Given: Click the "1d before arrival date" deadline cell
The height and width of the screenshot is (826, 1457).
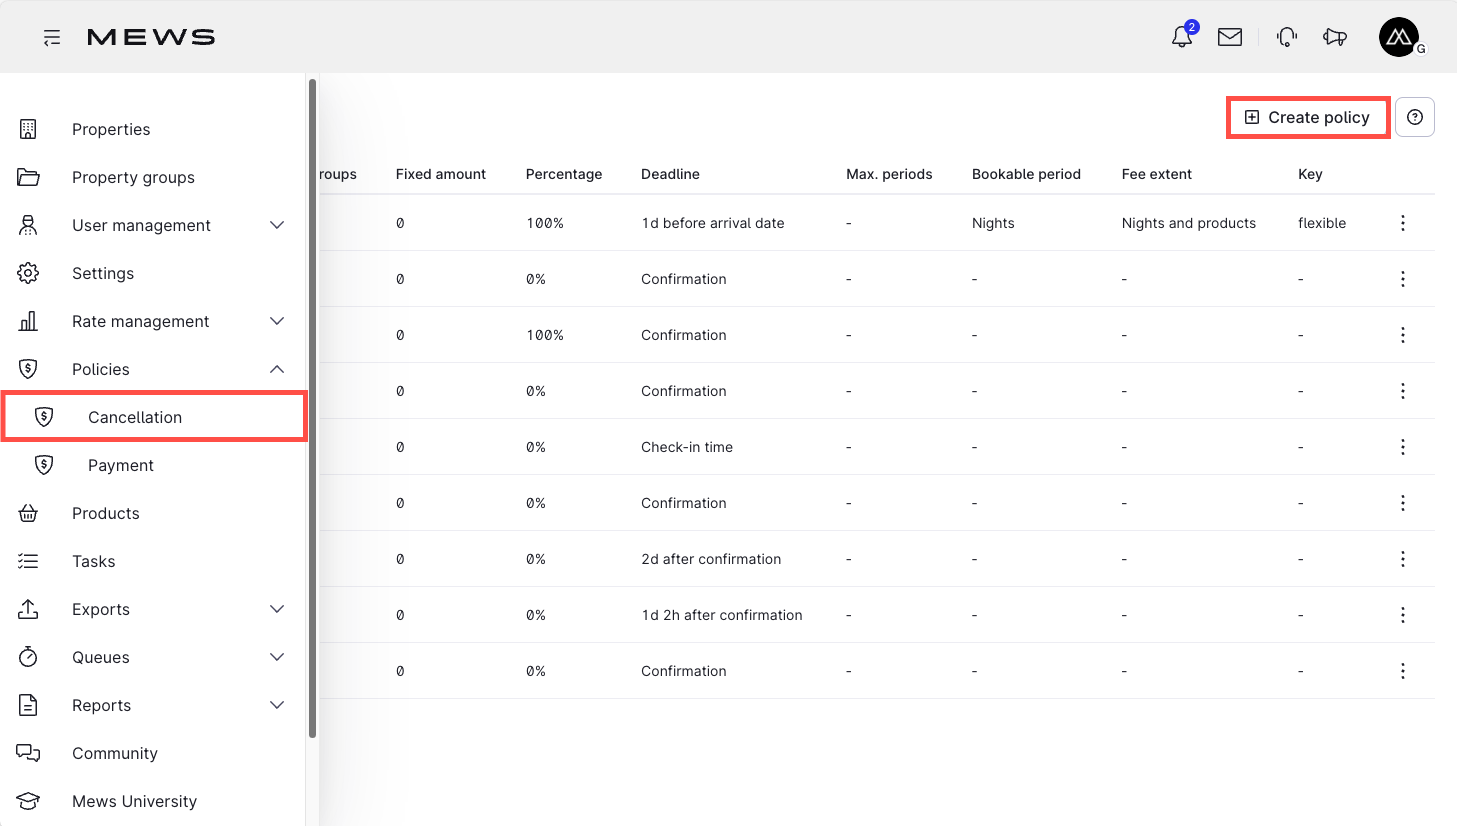Looking at the screenshot, I should [713, 223].
